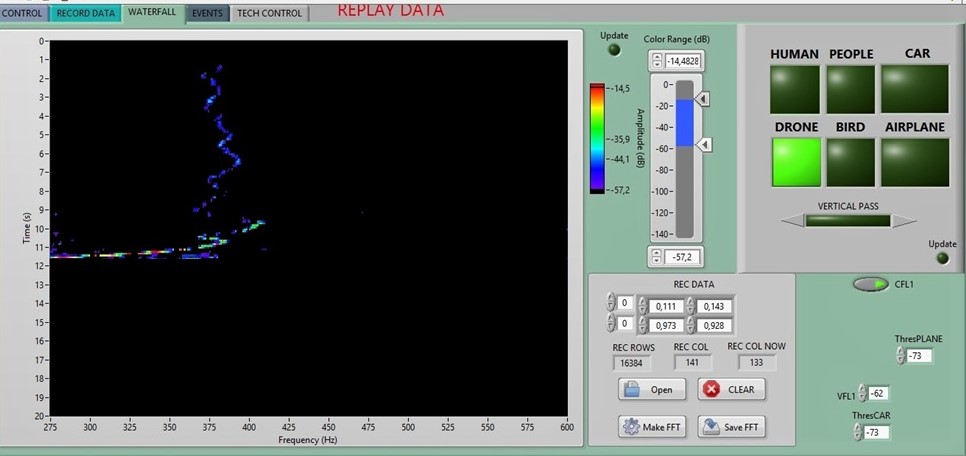Toggle the CFL1 switch
The width and height of the screenshot is (966, 456).
point(870,285)
